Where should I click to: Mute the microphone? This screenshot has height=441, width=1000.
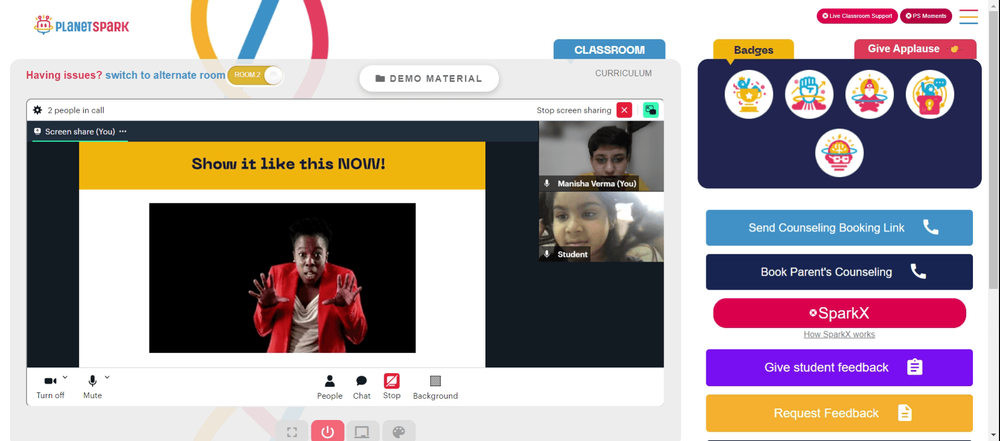click(92, 387)
